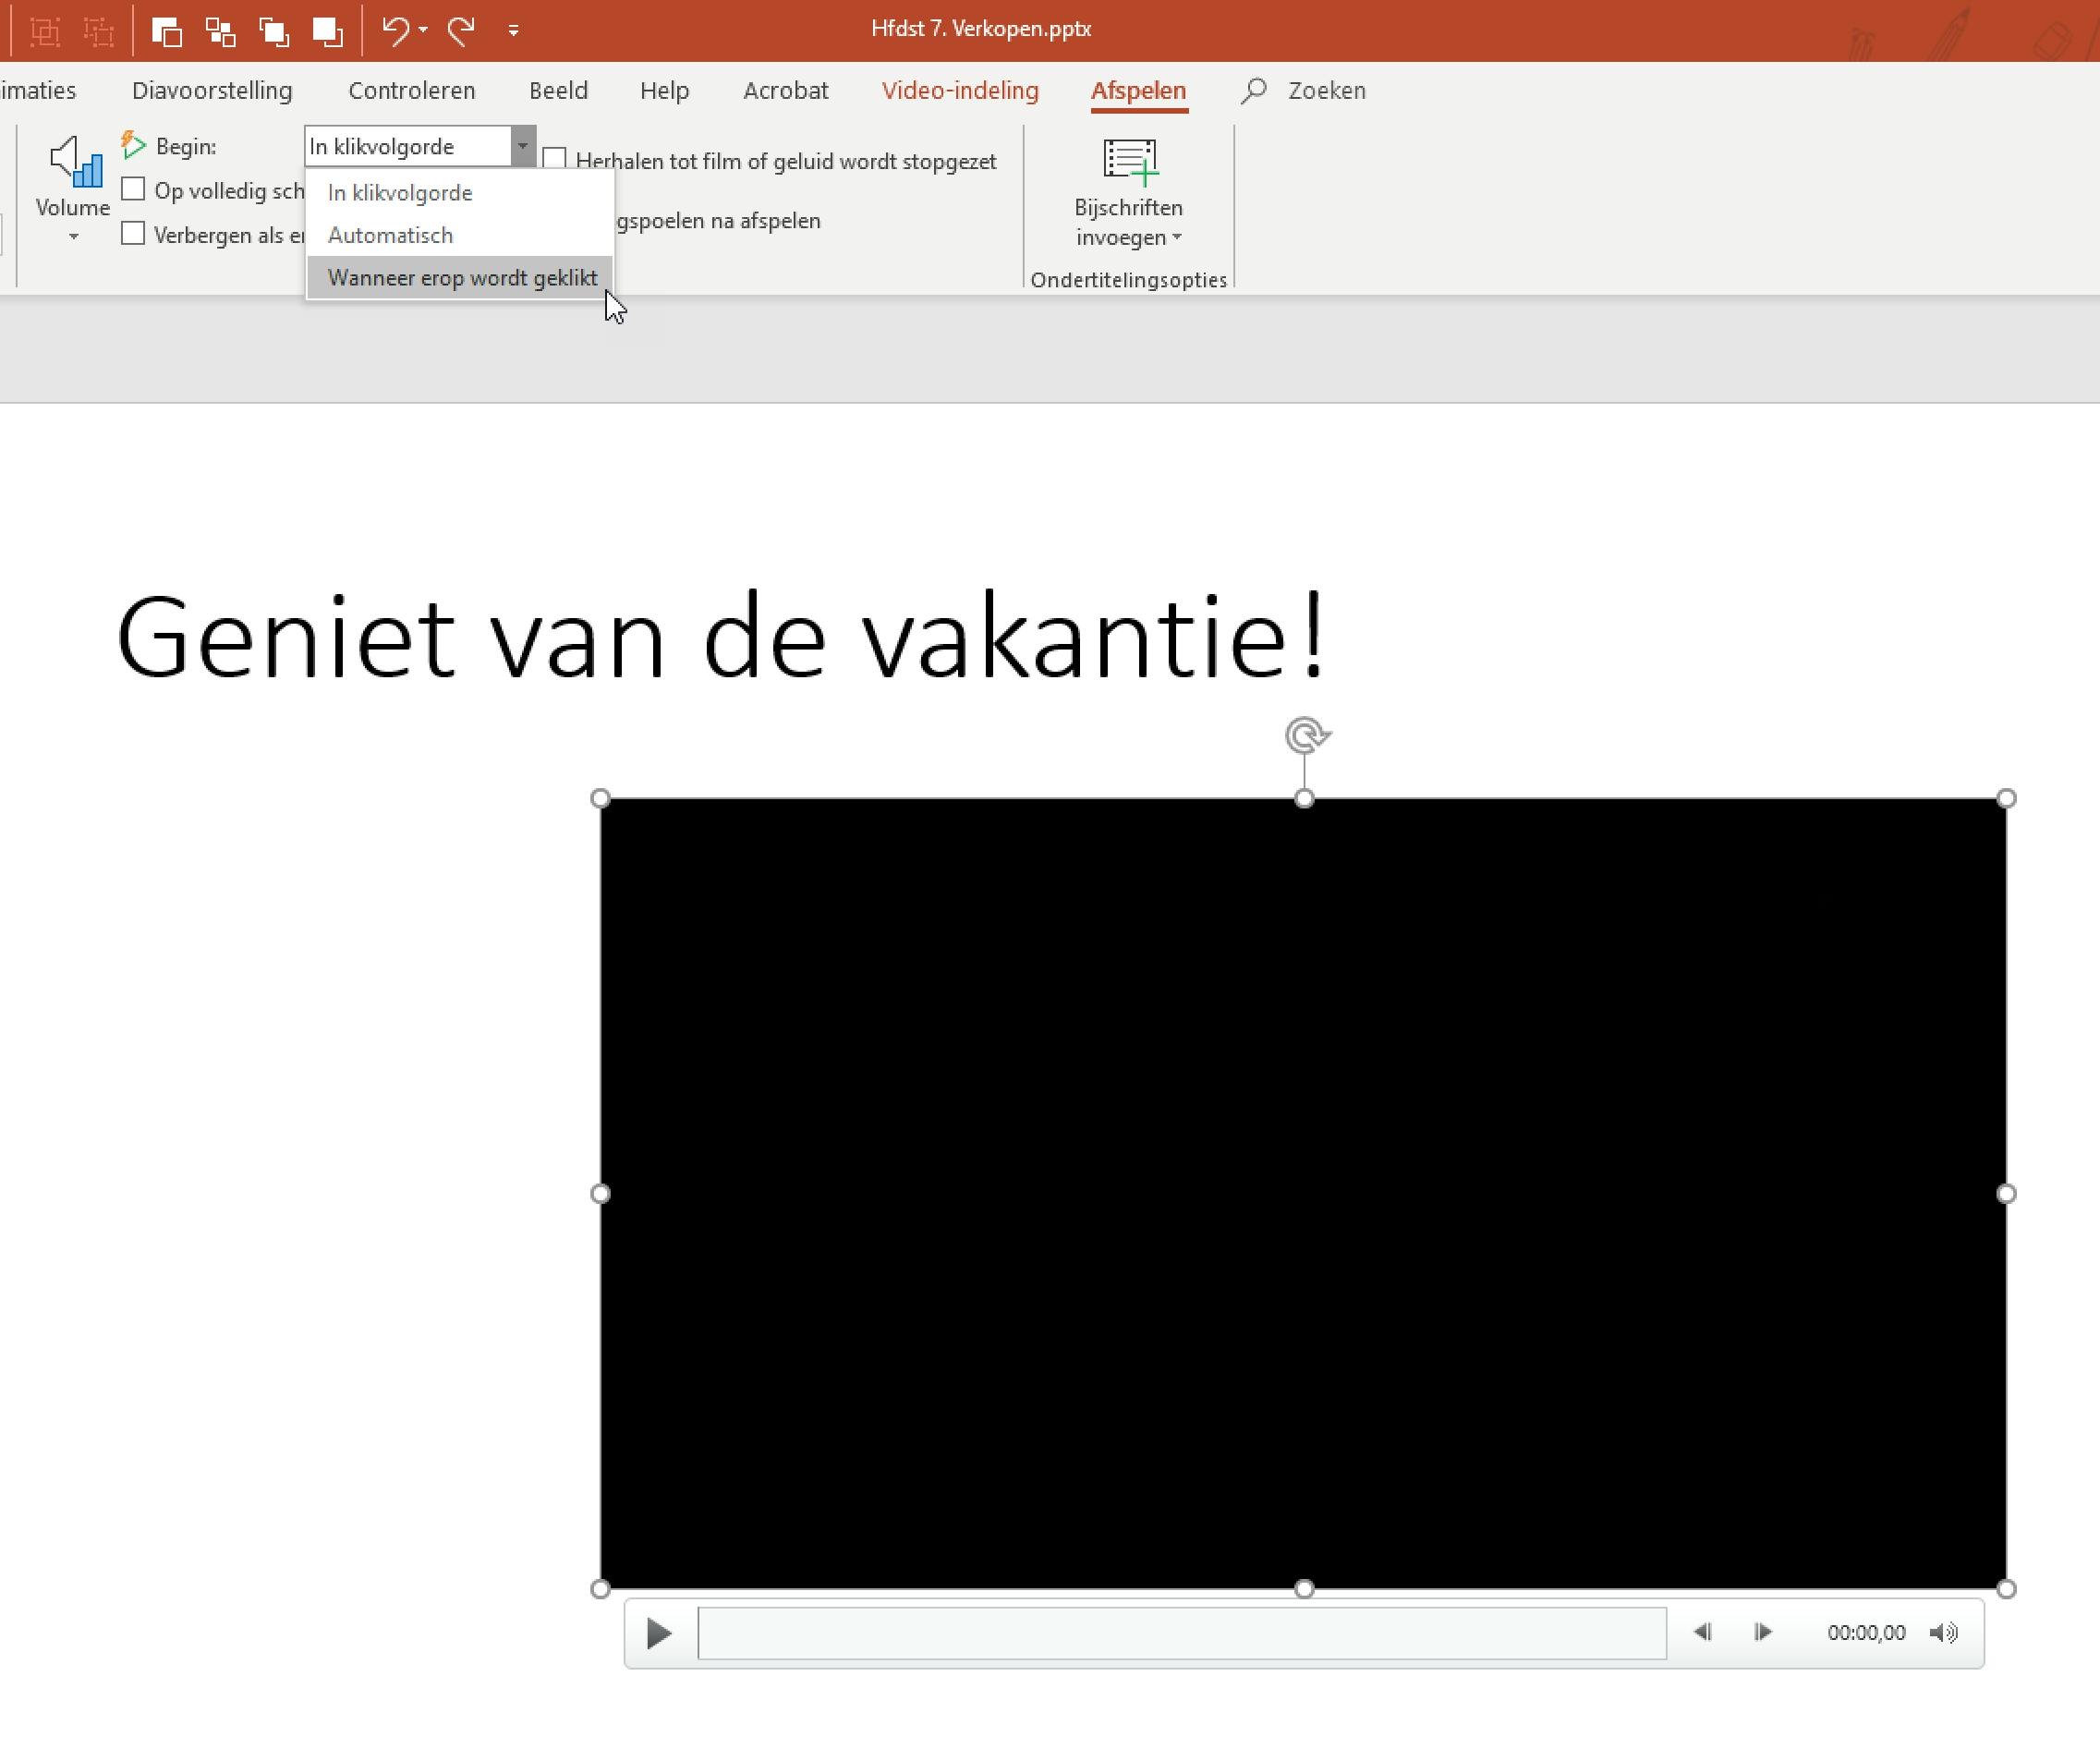The image size is (2100, 1761).
Task: Click the video step-forward button
Action: 1763,1632
